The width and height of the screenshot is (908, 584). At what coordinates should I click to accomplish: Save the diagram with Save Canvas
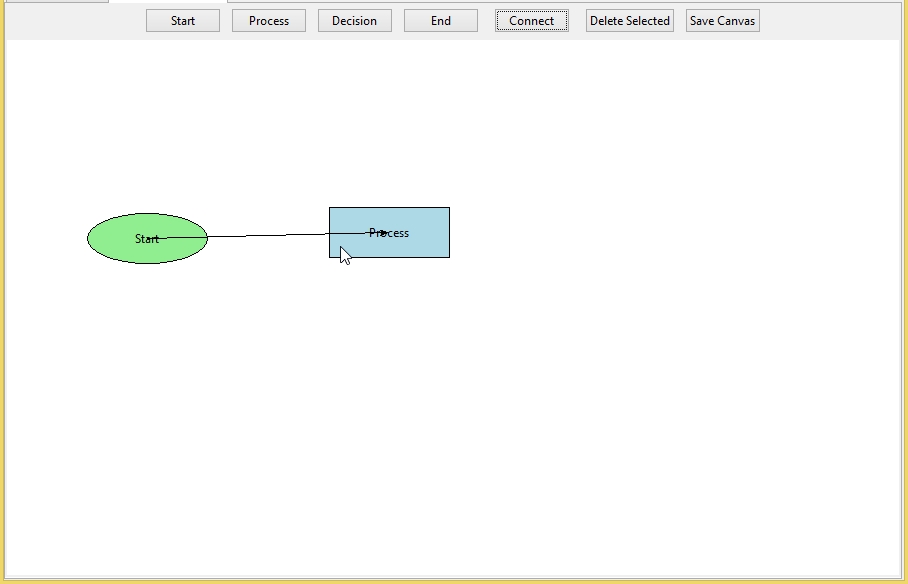point(722,21)
